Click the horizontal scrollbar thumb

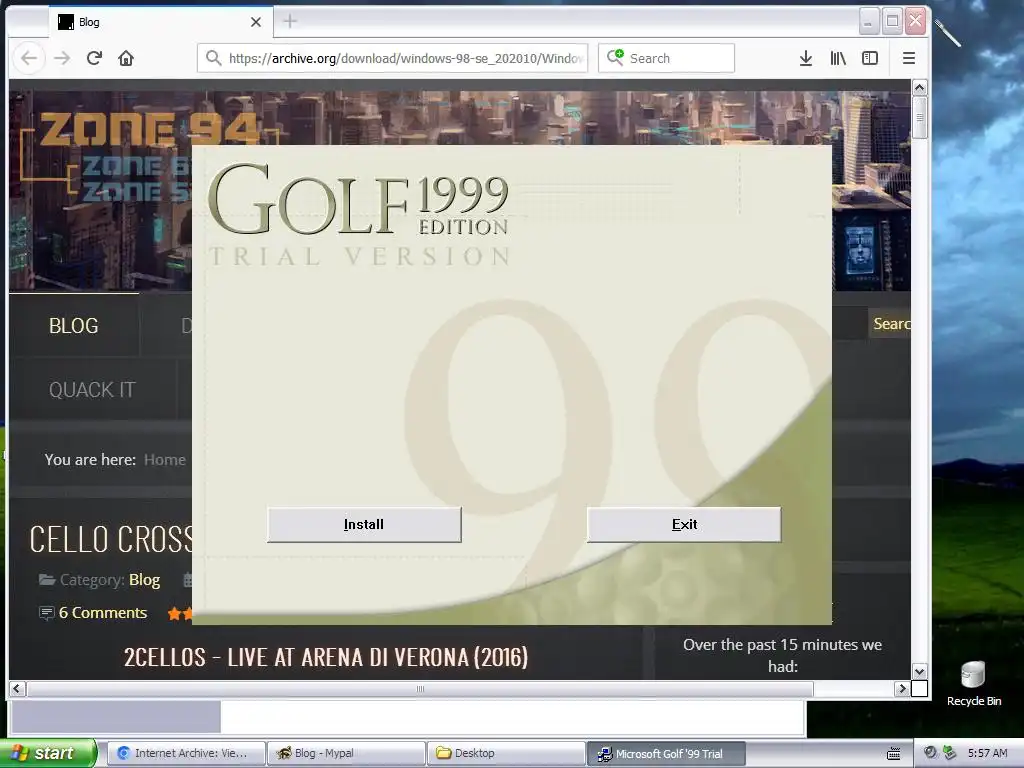420,688
